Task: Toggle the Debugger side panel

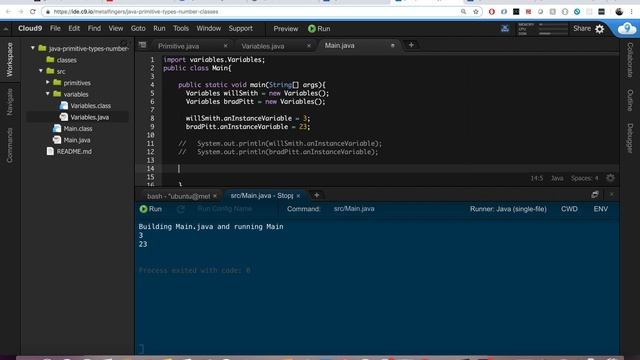Action: (630, 138)
